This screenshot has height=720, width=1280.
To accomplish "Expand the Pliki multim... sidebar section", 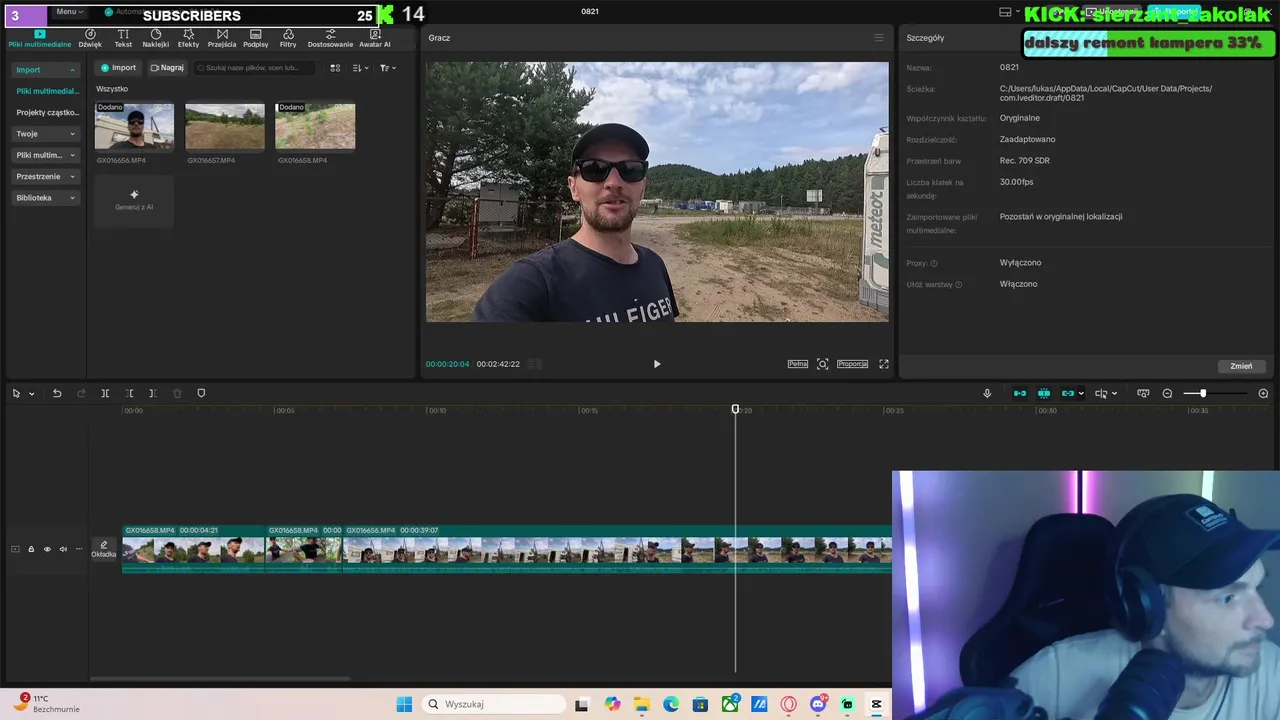I will tap(45, 155).
